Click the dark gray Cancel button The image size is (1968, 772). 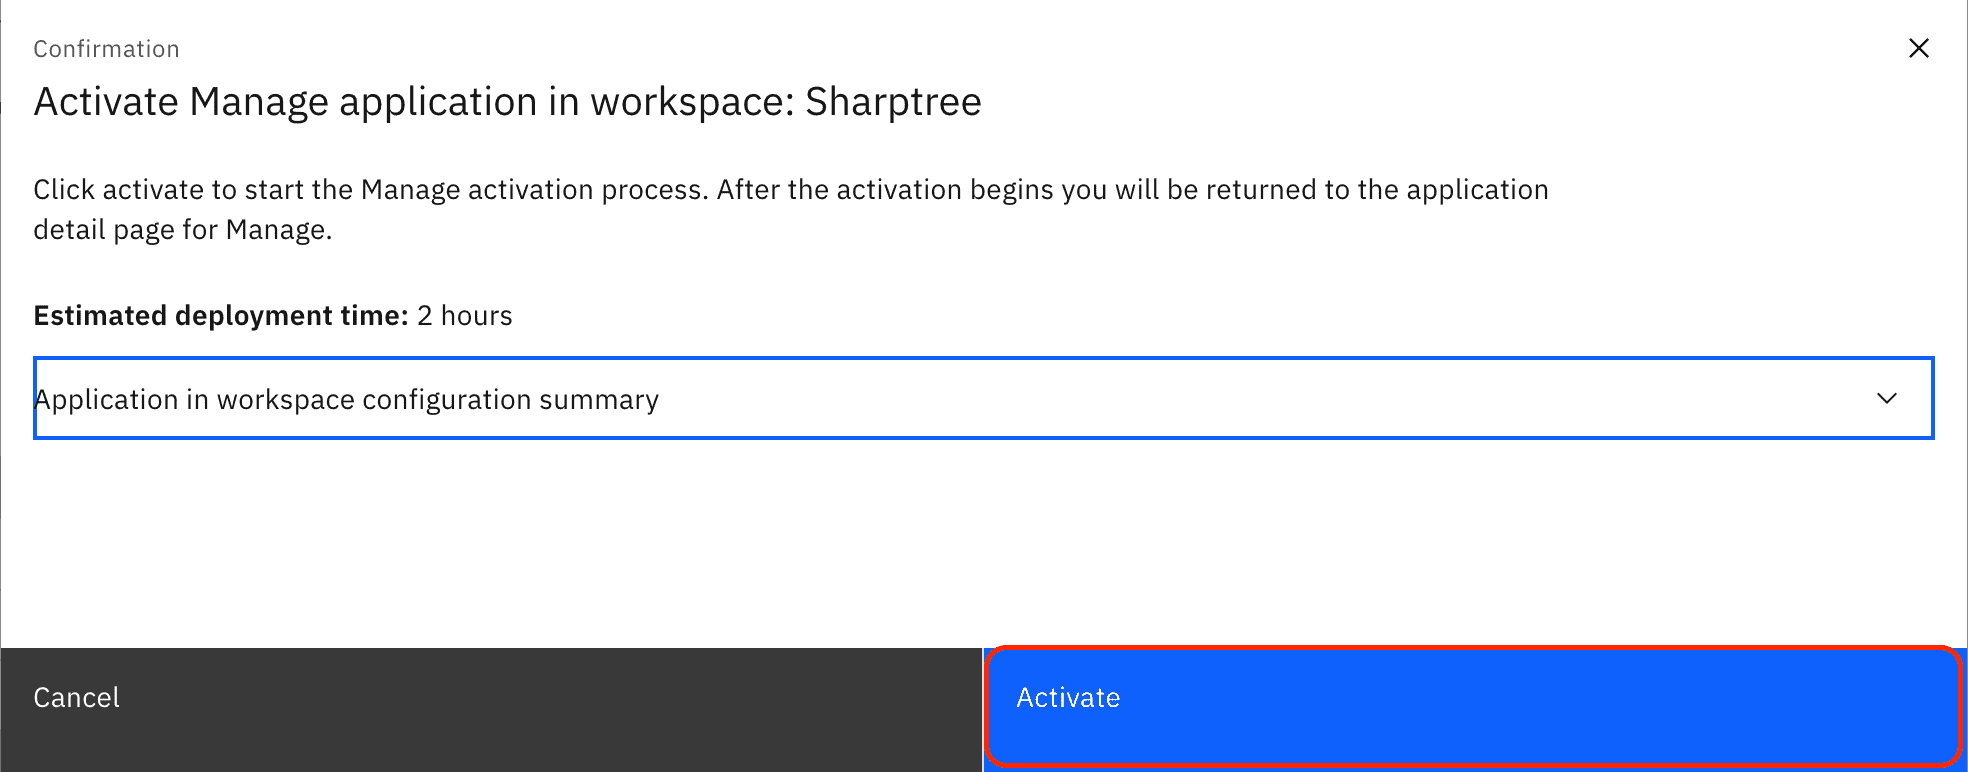click(x=491, y=708)
